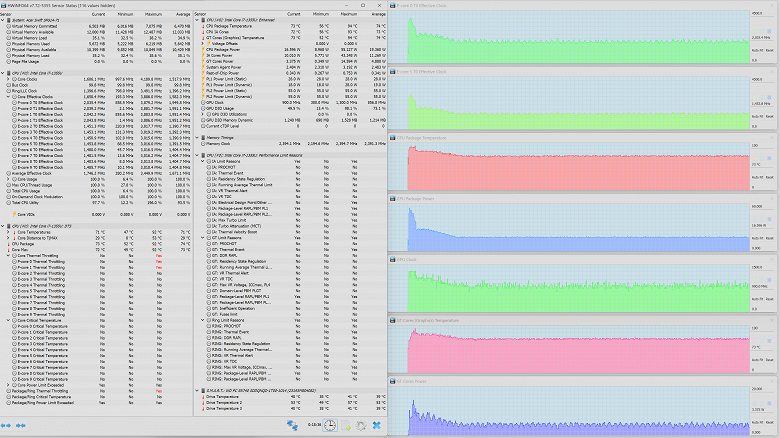
Task: Expand the Core Clocks row
Action: (x=8, y=79)
